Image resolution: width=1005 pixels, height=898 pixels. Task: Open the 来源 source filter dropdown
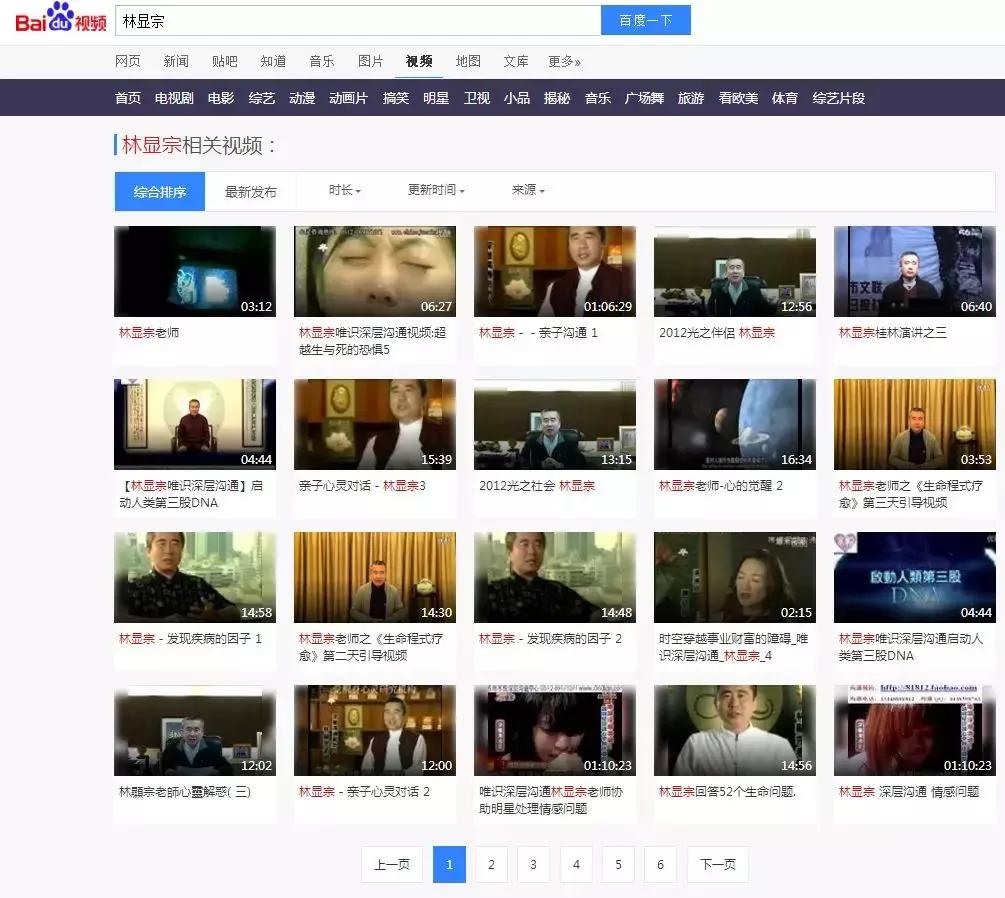[x=524, y=190]
